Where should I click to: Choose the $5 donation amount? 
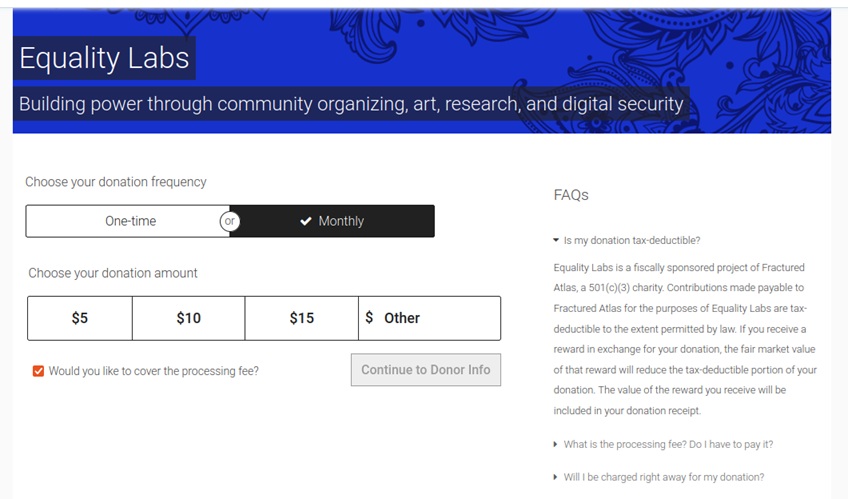[80, 318]
